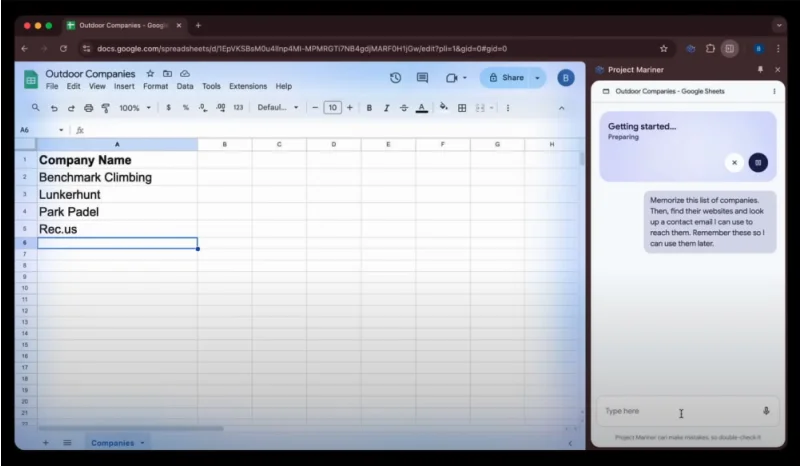Toggle italic formatting
Screen dimensions: 800x466
click(386, 108)
